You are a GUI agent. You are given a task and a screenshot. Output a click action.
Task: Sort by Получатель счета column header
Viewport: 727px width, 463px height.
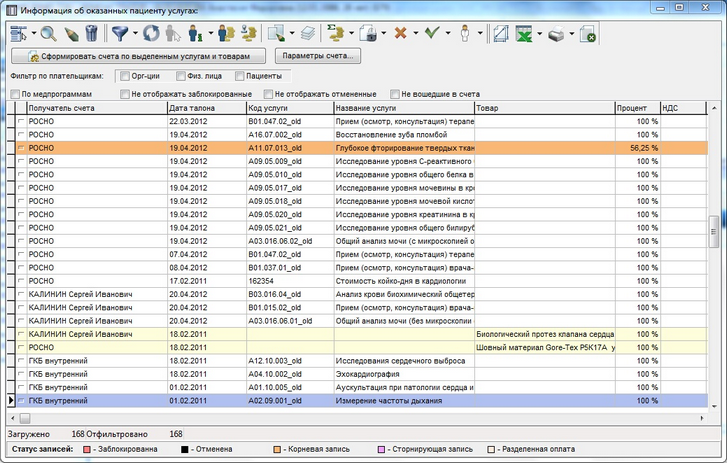[96, 108]
